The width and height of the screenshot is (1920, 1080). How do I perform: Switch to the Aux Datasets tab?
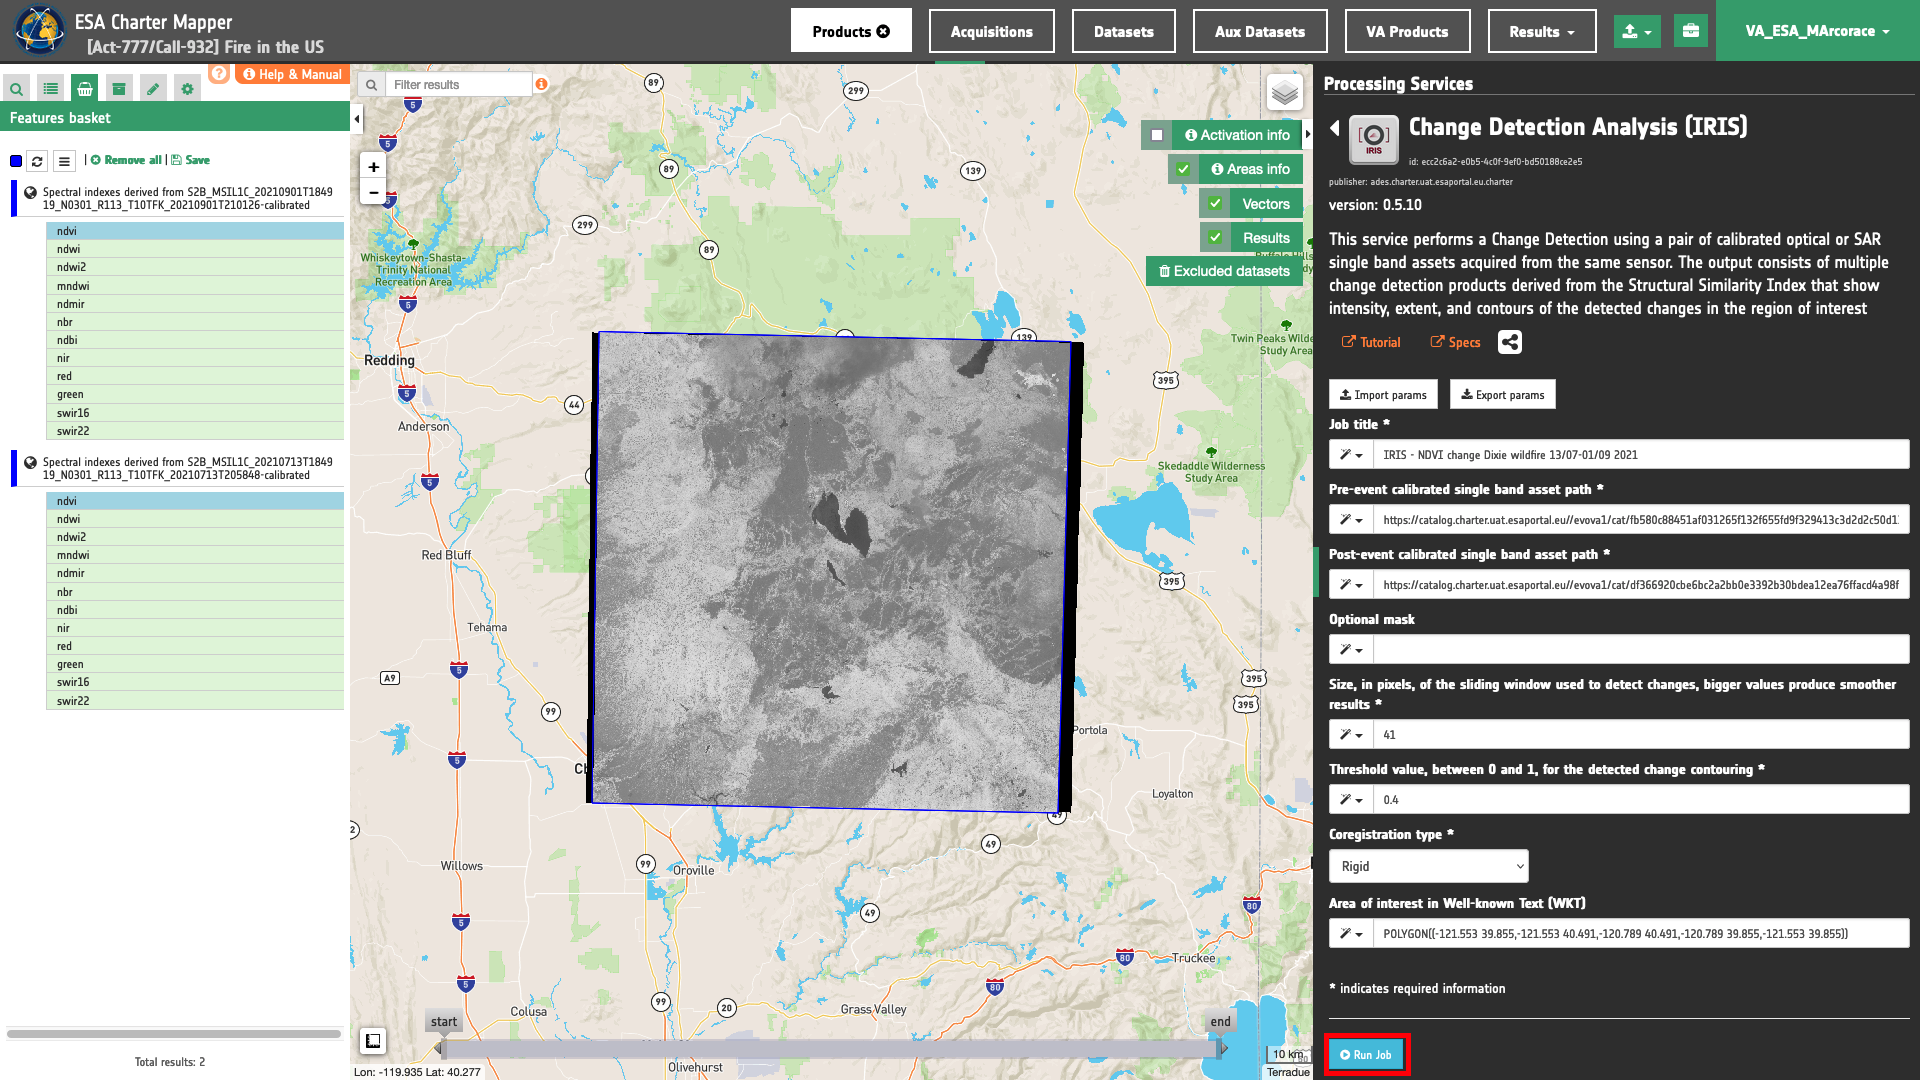click(x=1260, y=31)
